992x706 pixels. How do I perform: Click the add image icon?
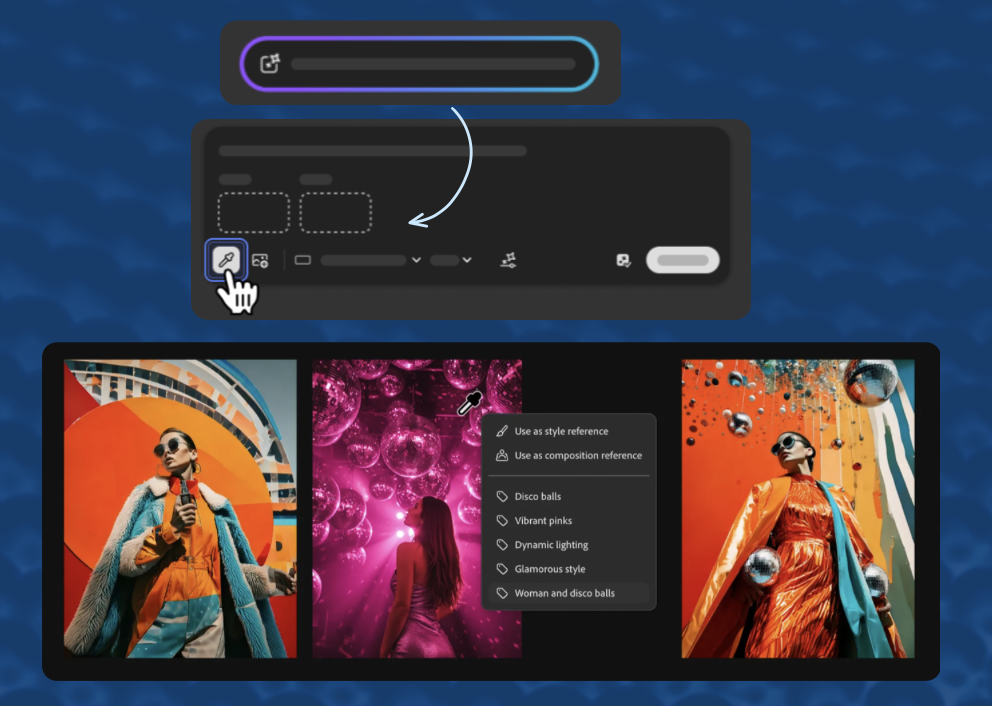point(260,260)
